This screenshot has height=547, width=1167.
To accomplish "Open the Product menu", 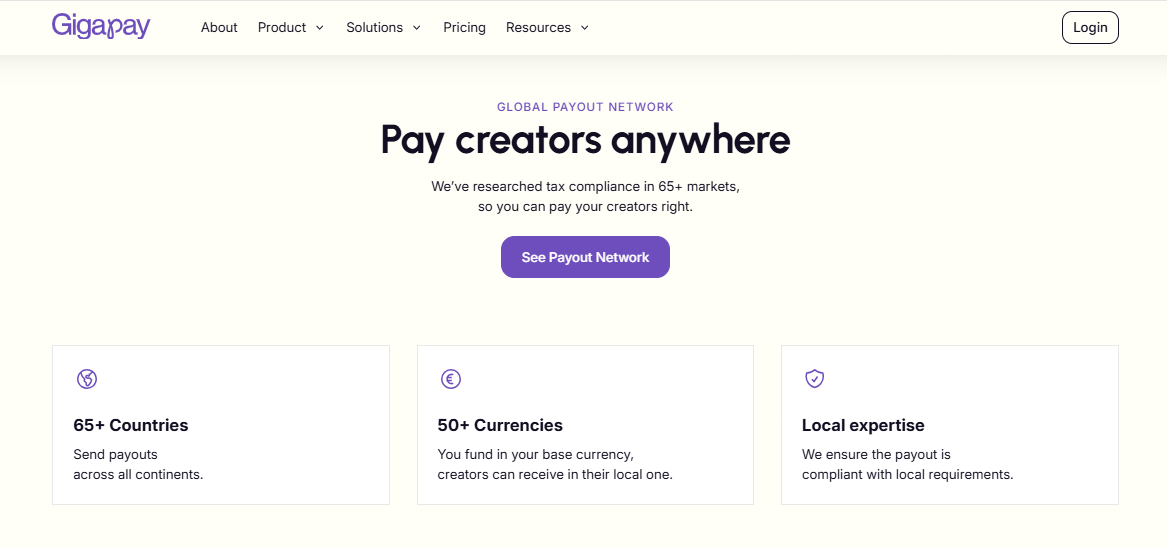I will coord(291,28).
